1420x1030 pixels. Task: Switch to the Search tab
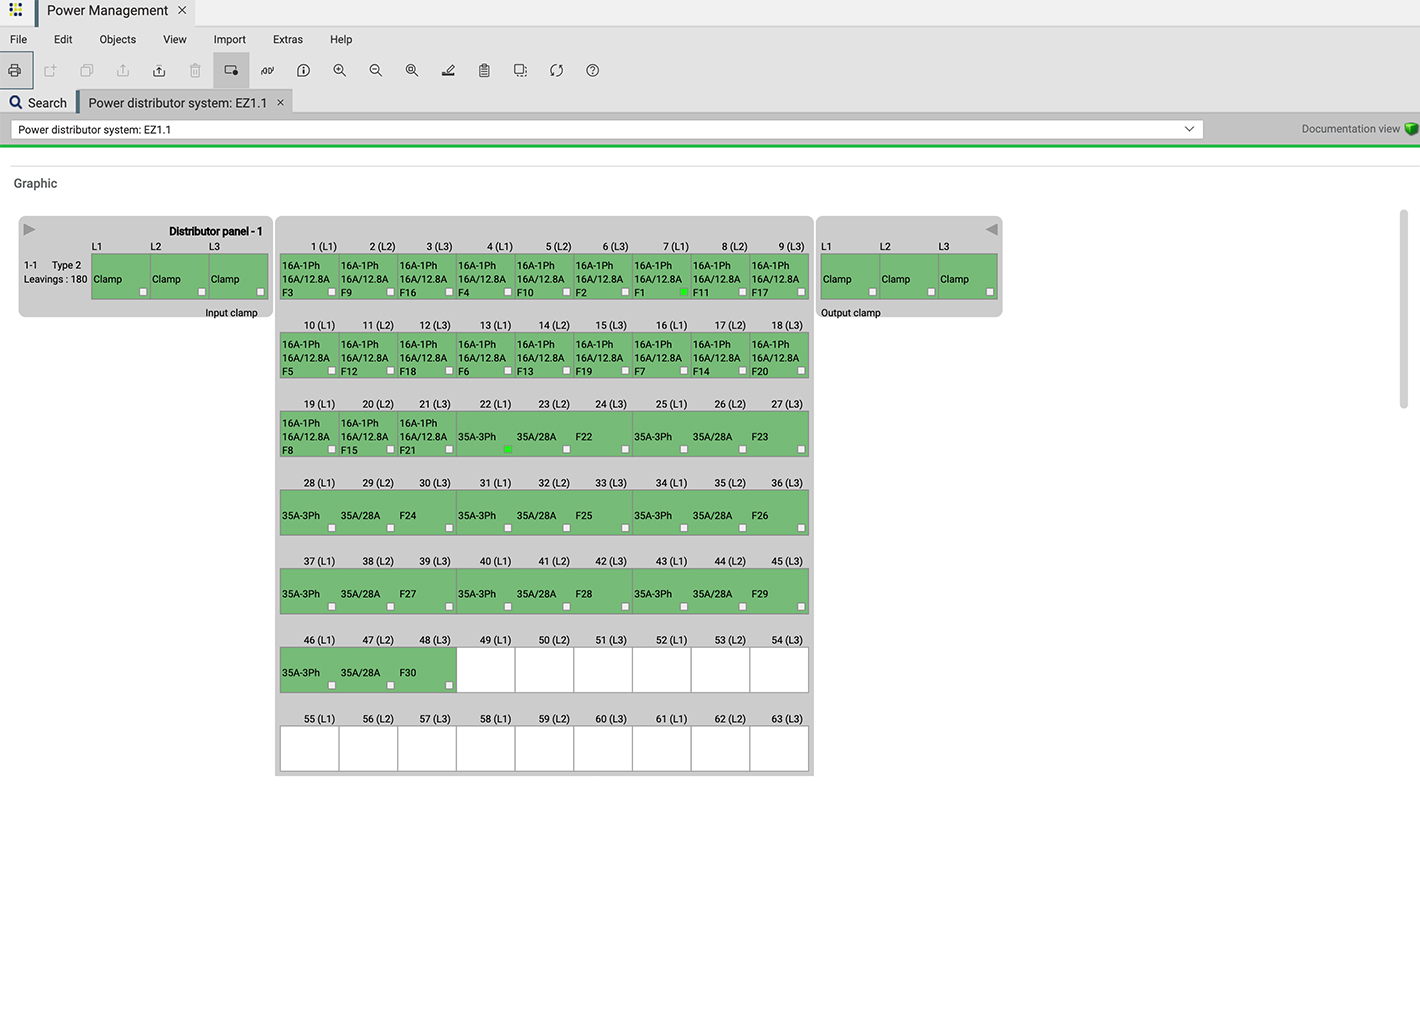pyautogui.click(x=39, y=102)
